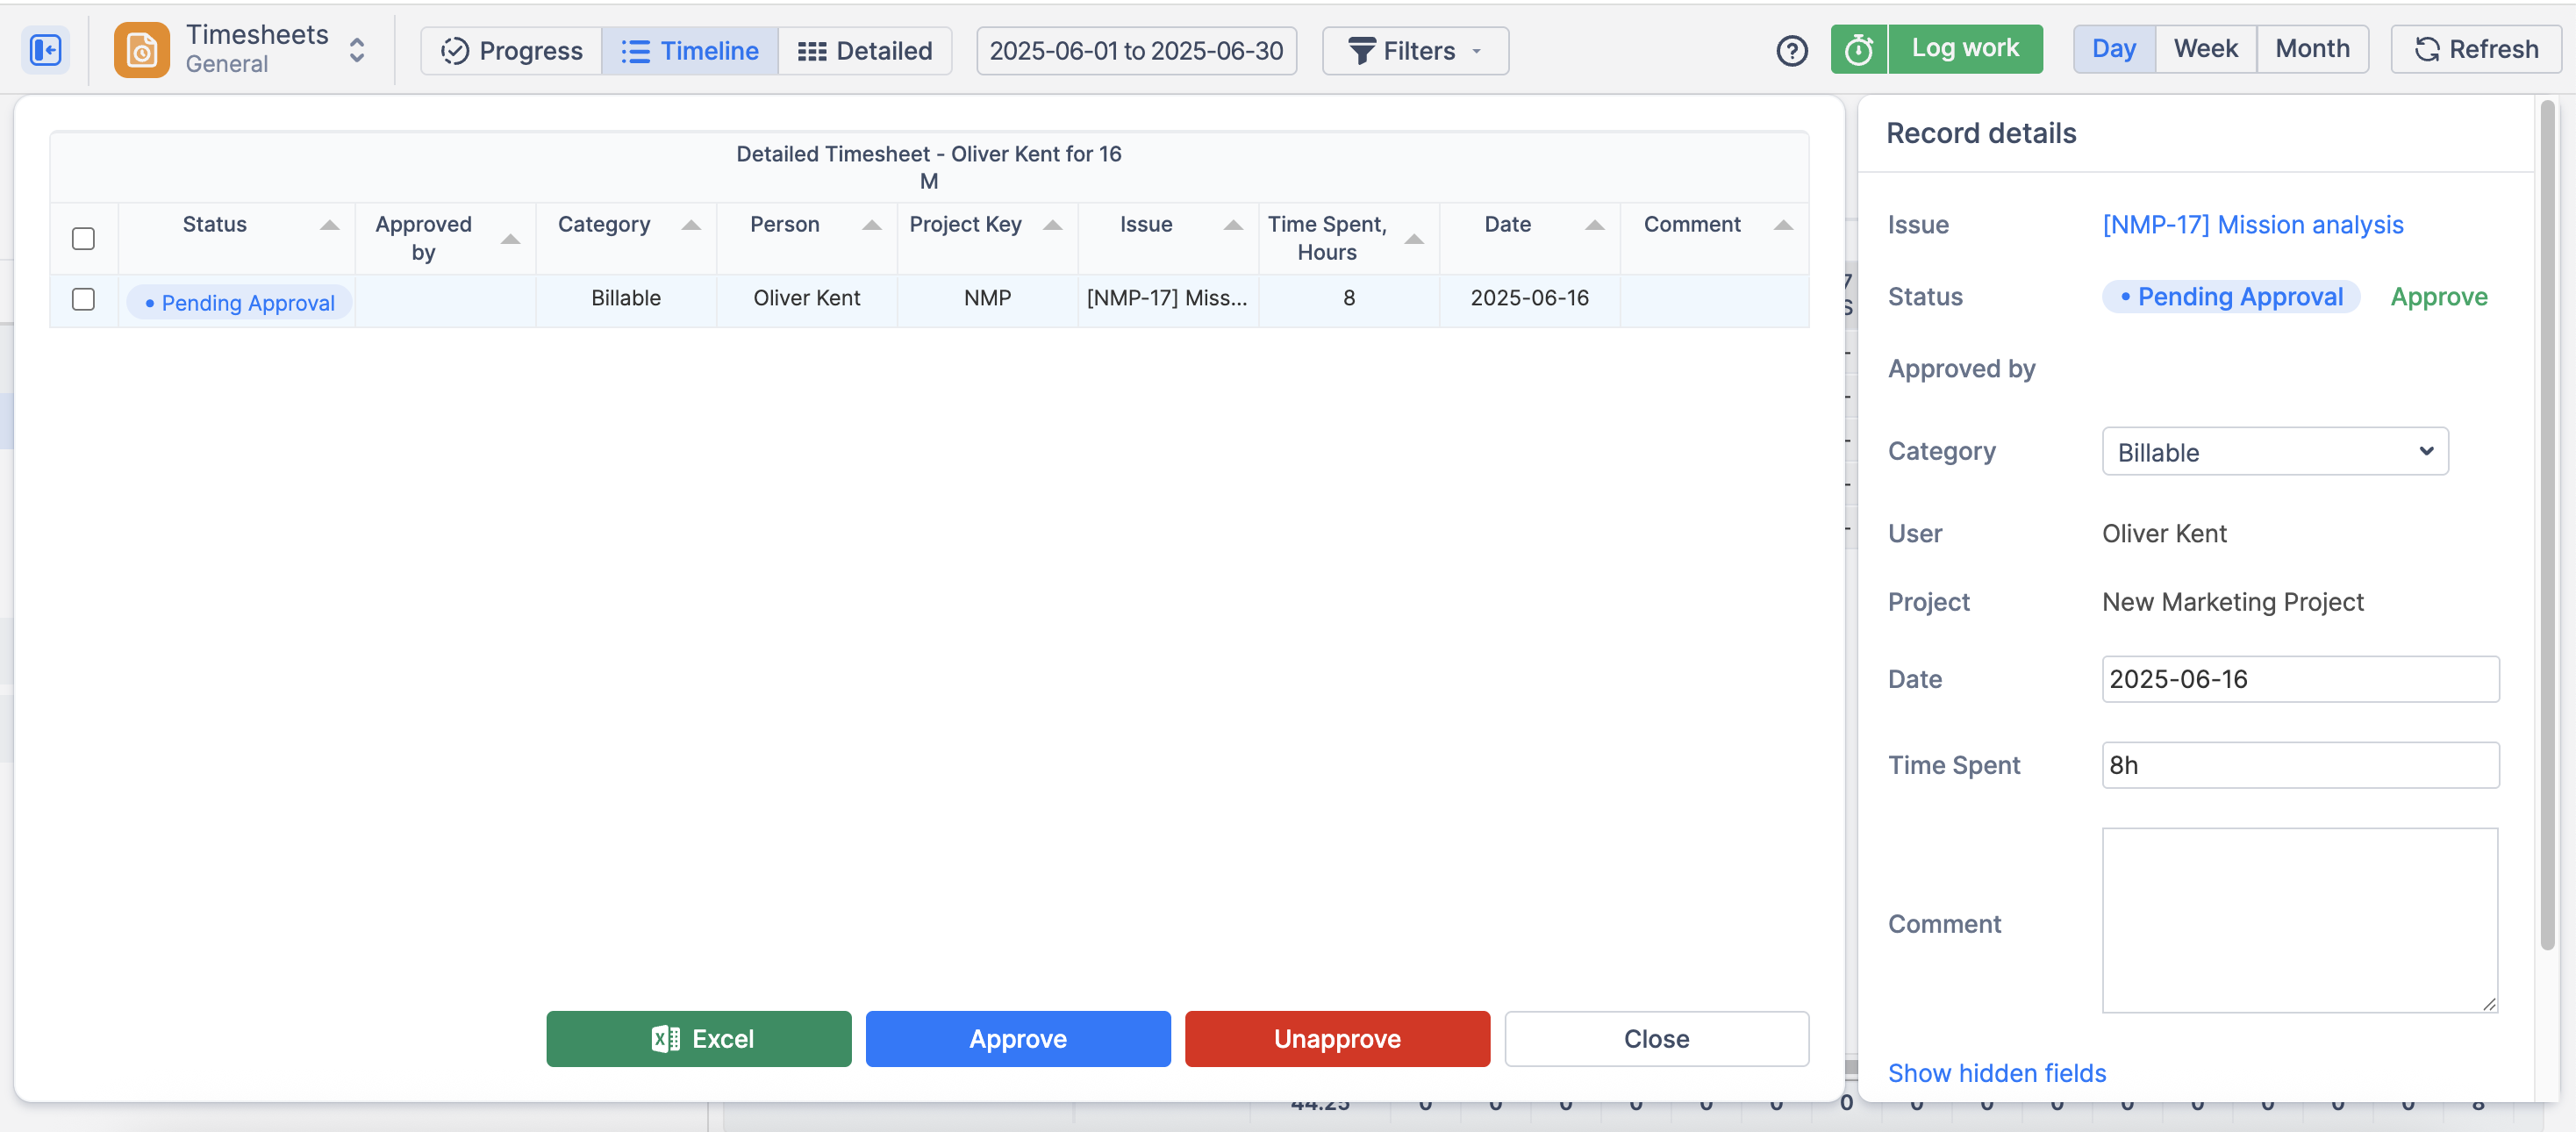Image resolution: width=2576 pixels, height=1132 pixels.
Task: Collapse the sidebar panel icon
Action: coord(45,50)
